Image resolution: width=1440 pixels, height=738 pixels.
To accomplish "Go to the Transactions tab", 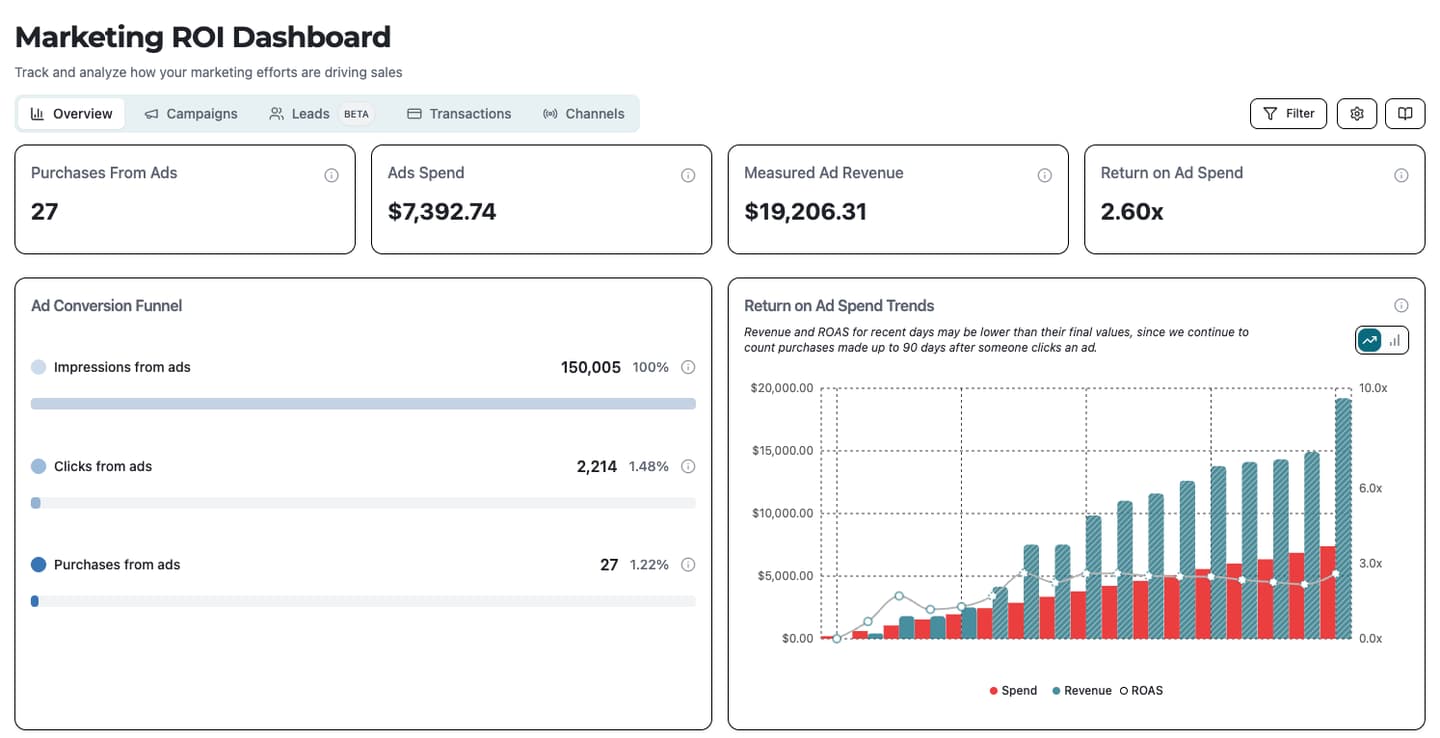I will (459, 114).
